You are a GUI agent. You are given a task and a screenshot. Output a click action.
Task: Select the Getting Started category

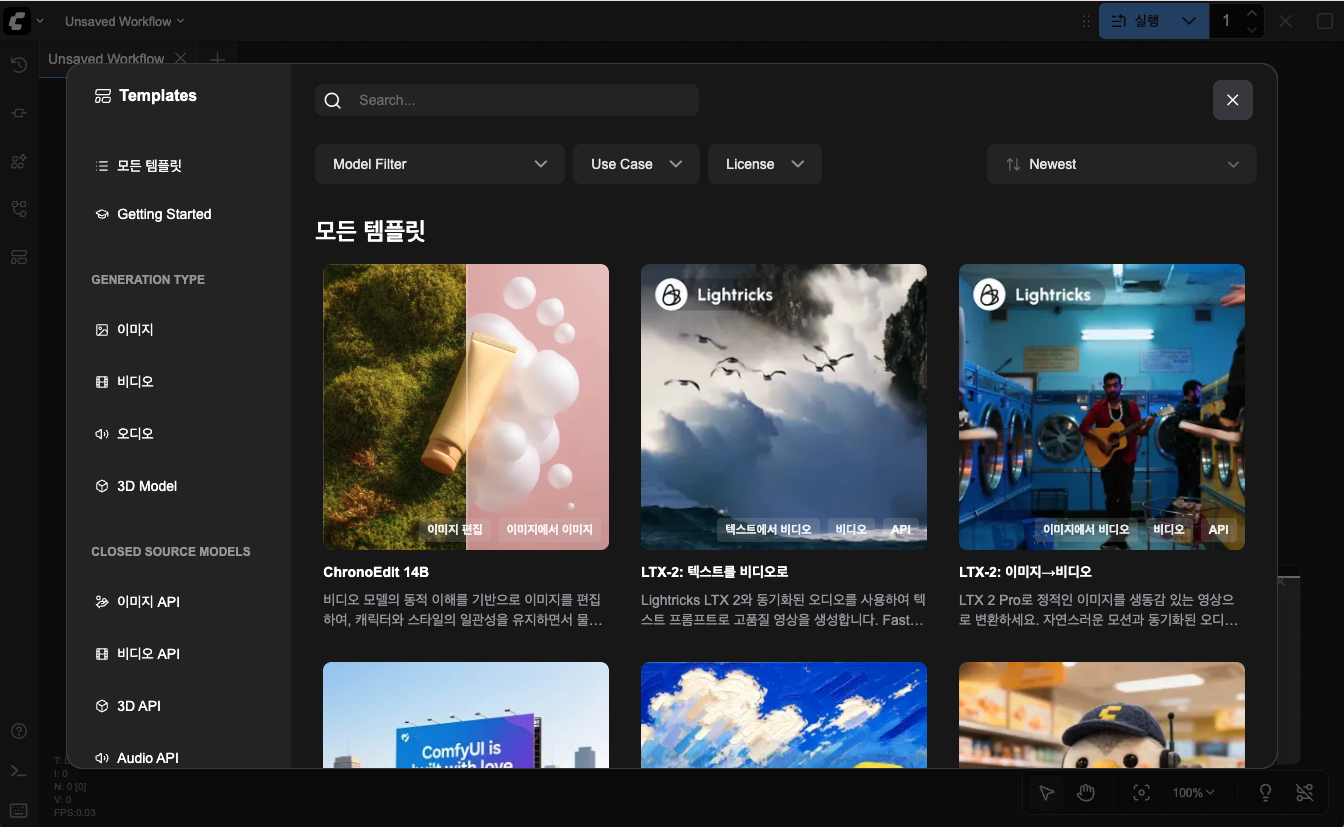(164, 214)
